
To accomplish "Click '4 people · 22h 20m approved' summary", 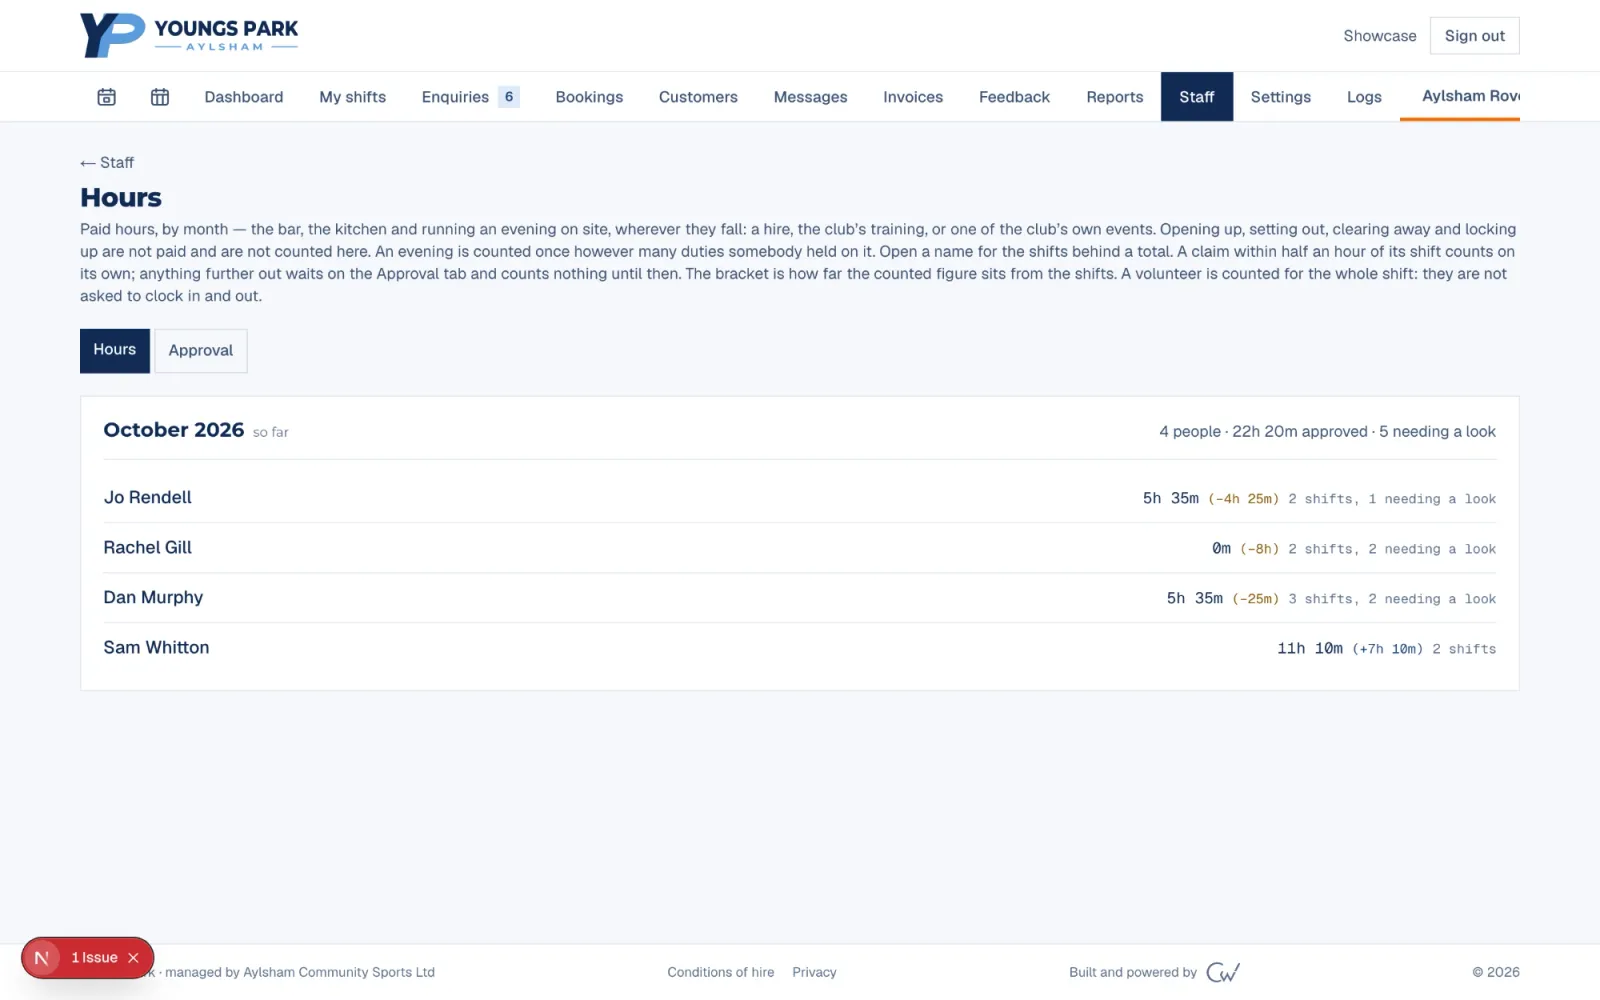I will coord(1263,431).
